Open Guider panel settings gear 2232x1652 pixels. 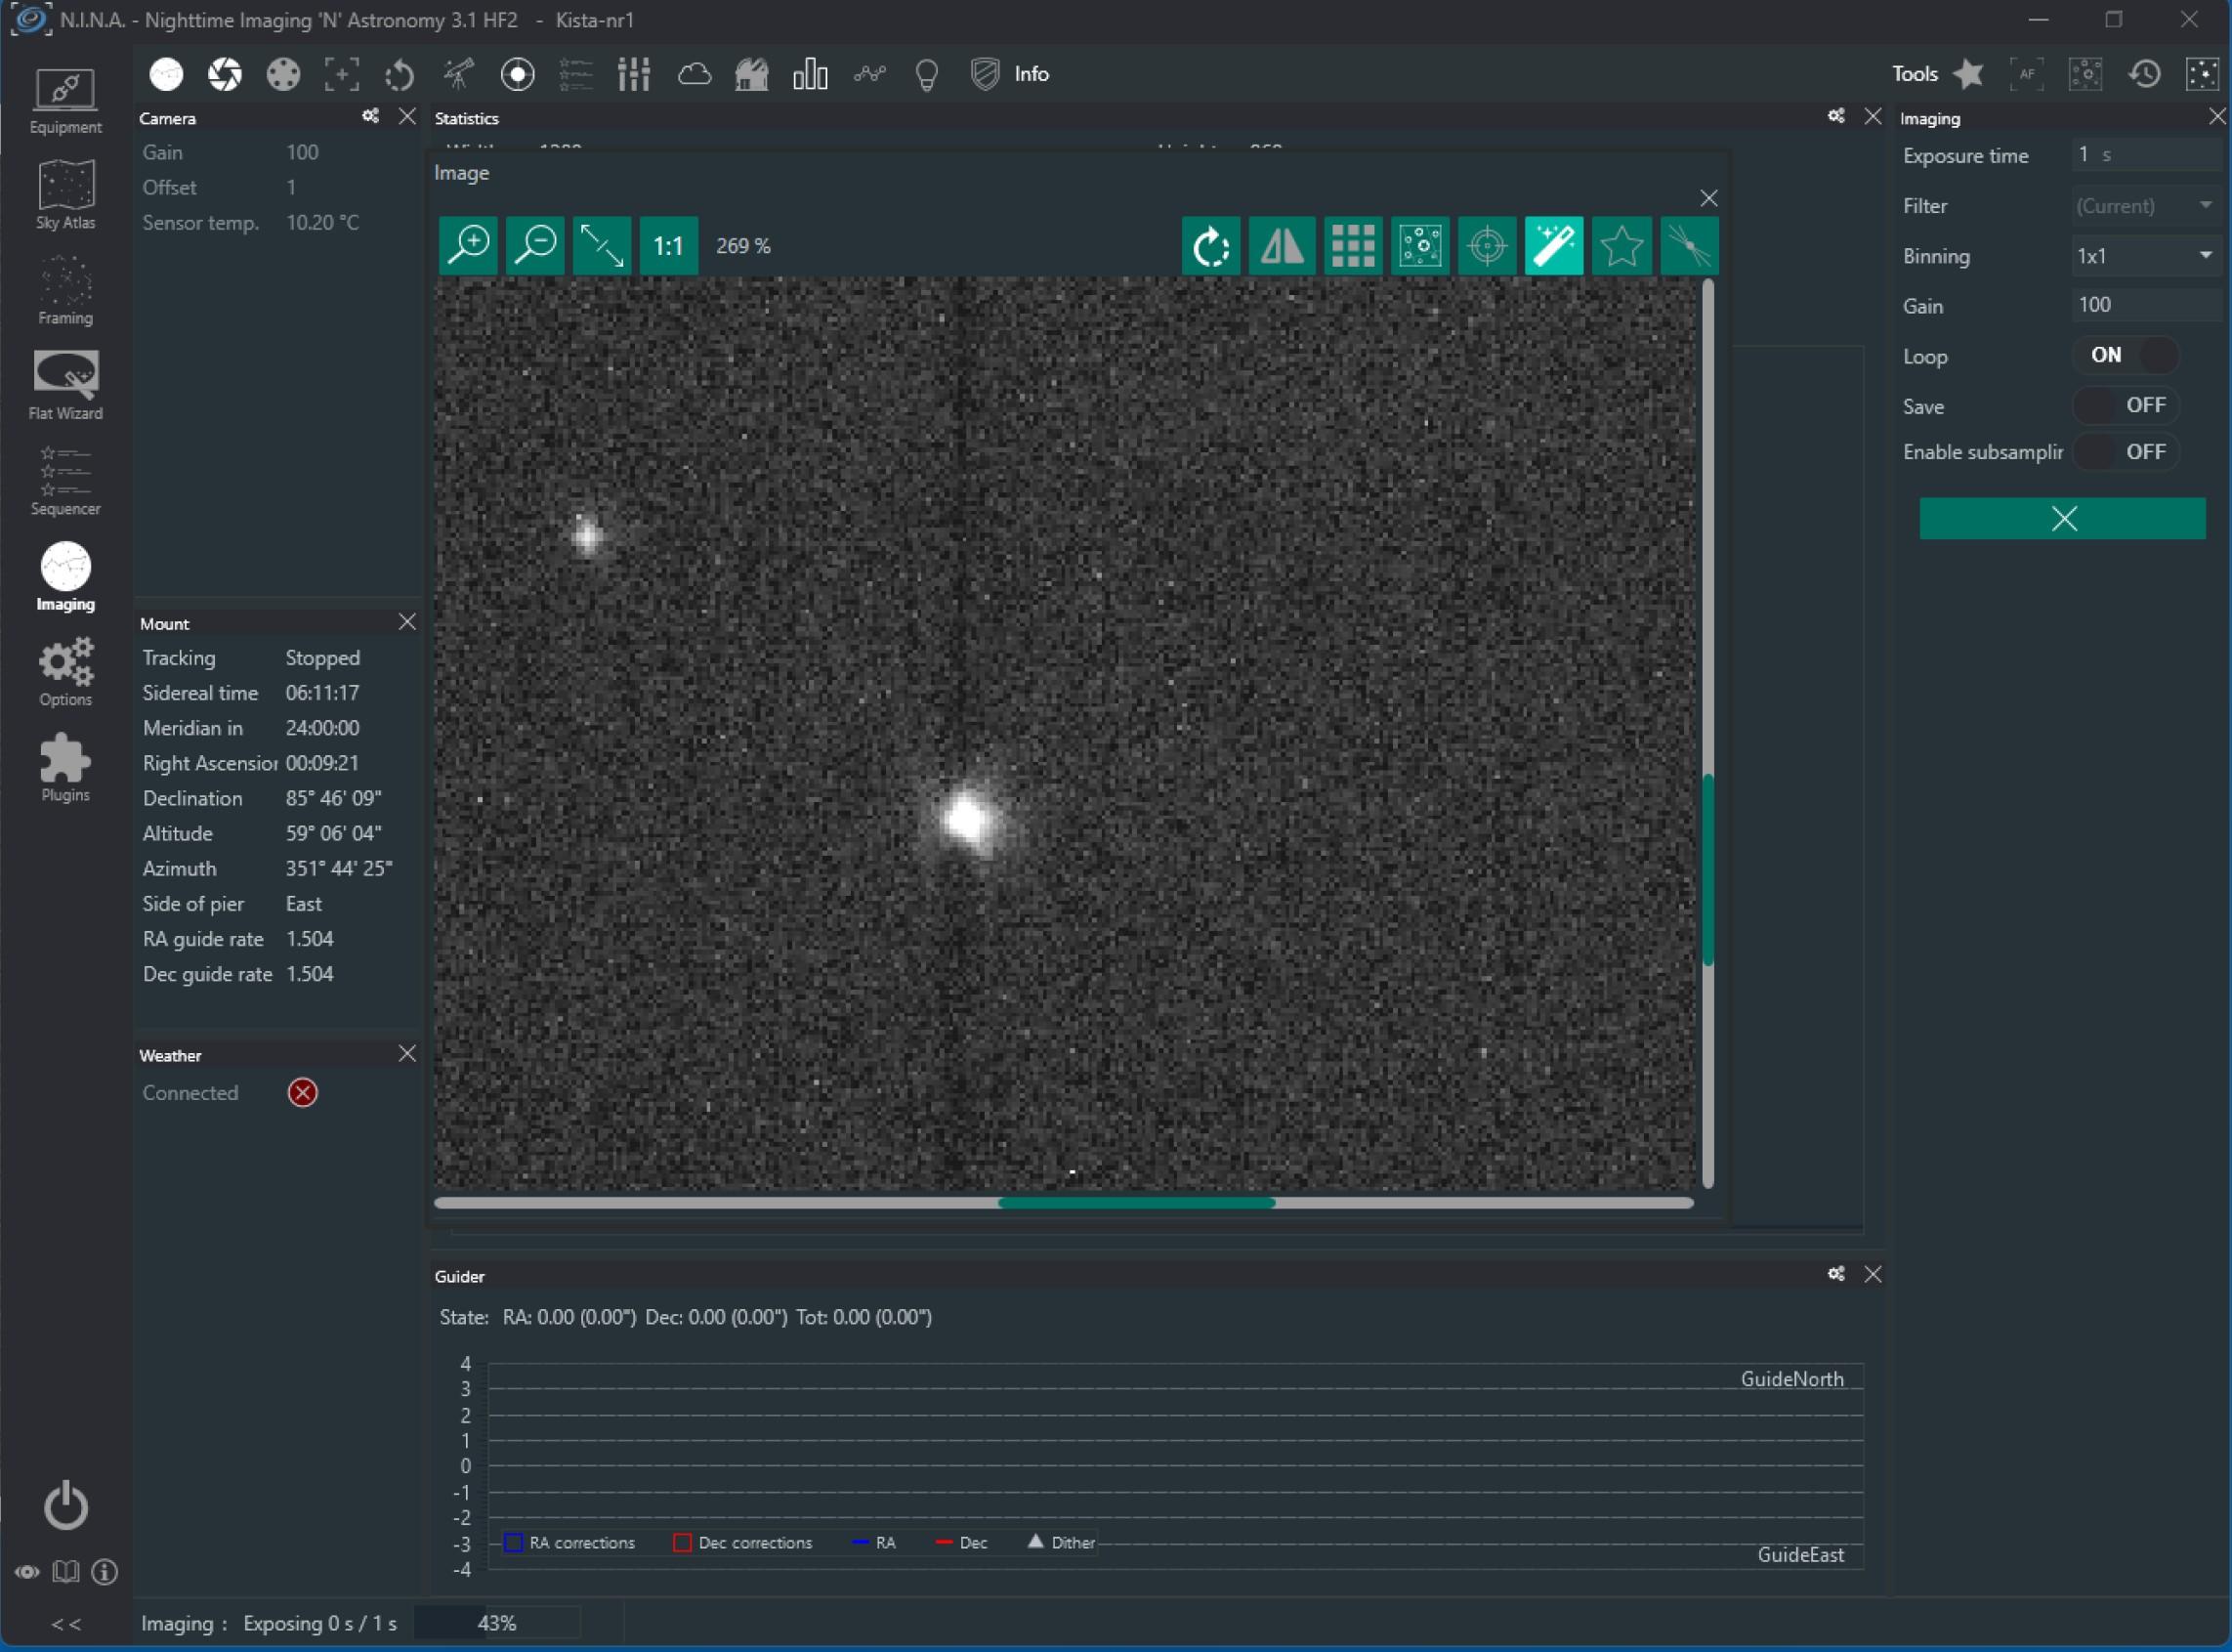1836,1274
